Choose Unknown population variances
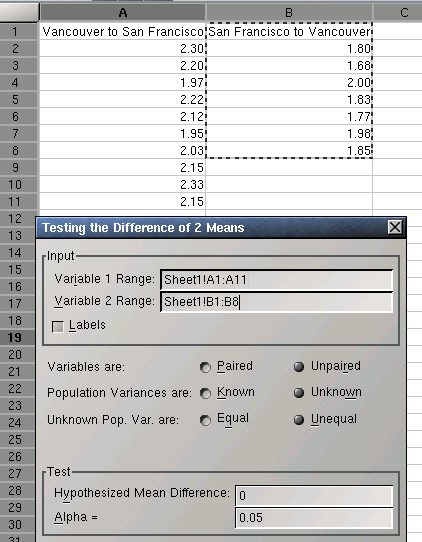The image size is (422, 542). point(299,393)
